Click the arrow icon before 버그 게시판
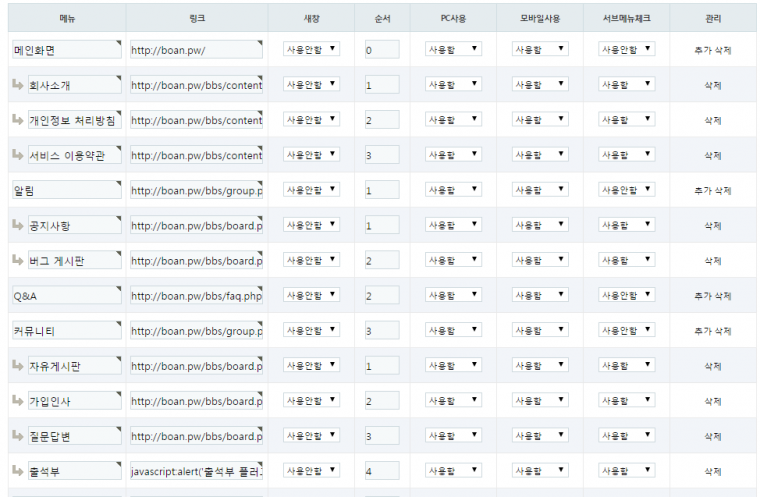Viewport: 760px width, 497px height. [18, 260]
